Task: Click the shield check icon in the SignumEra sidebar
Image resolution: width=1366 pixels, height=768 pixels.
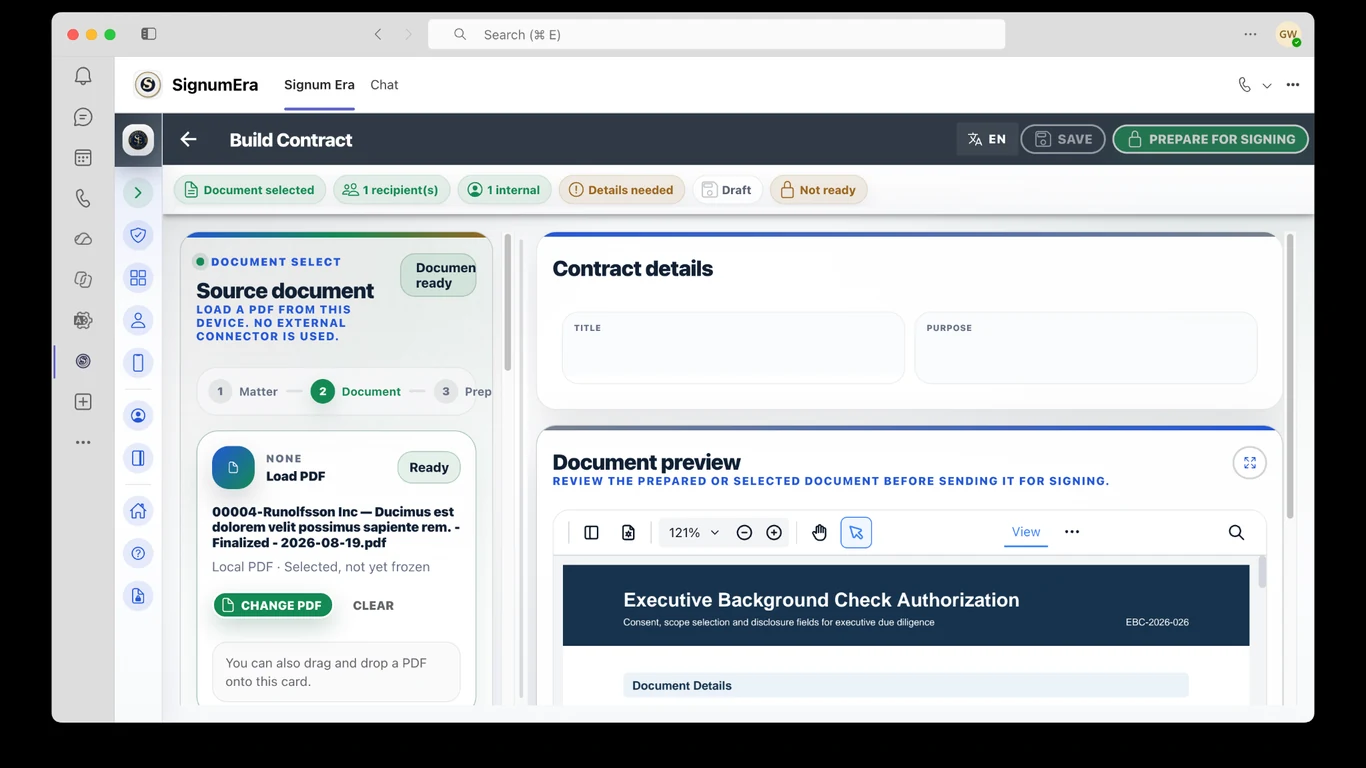Action: [138, 235]
